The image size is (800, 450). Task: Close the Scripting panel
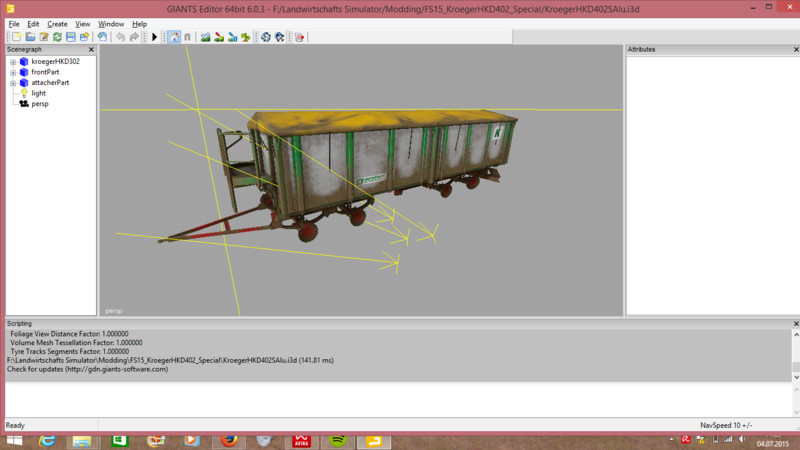[x=796, y=323]
